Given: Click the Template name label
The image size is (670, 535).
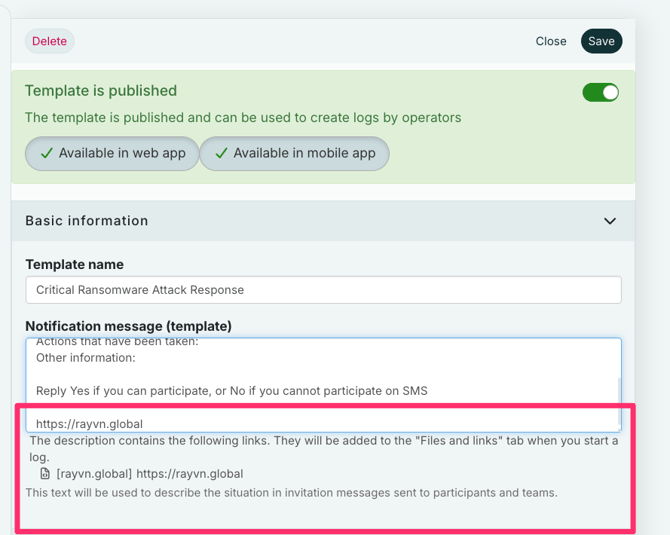Looking at the screenshot, I should coord(75,265).
